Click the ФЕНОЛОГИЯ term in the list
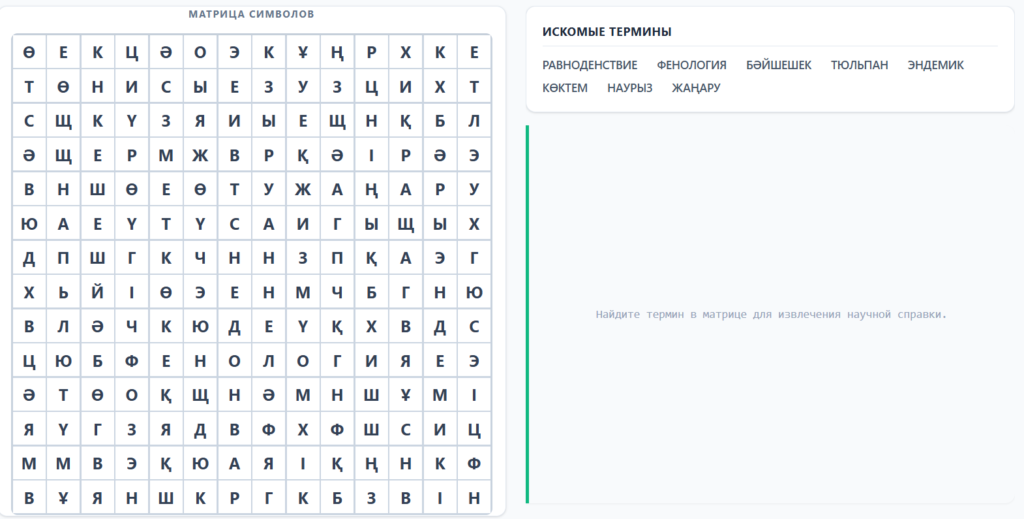The width and height of the screenshot is (1024, 519). point(691,65)
